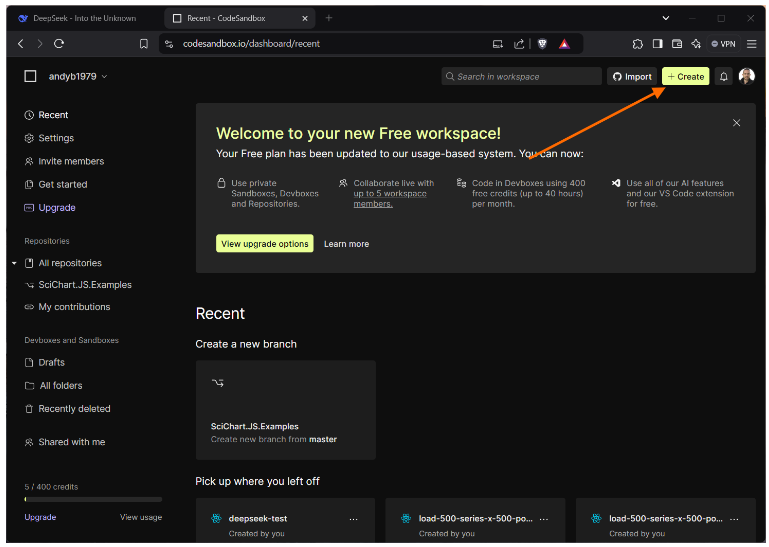
Task: Open the deepseek-test more options menu
Action: pos(353,519)
